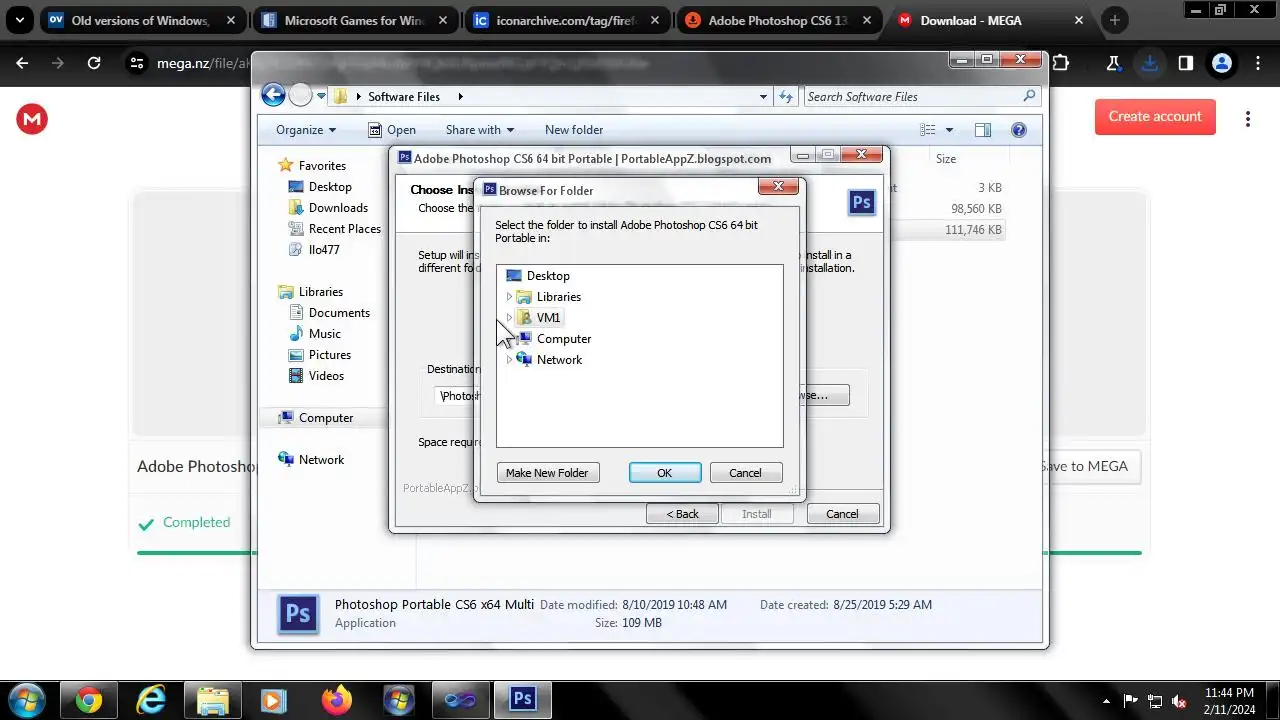This screenshot has width=1280, height=720.
Task: Click Explorer back navigation arrow
Action: pyautogui.click(x=273, y=95)
